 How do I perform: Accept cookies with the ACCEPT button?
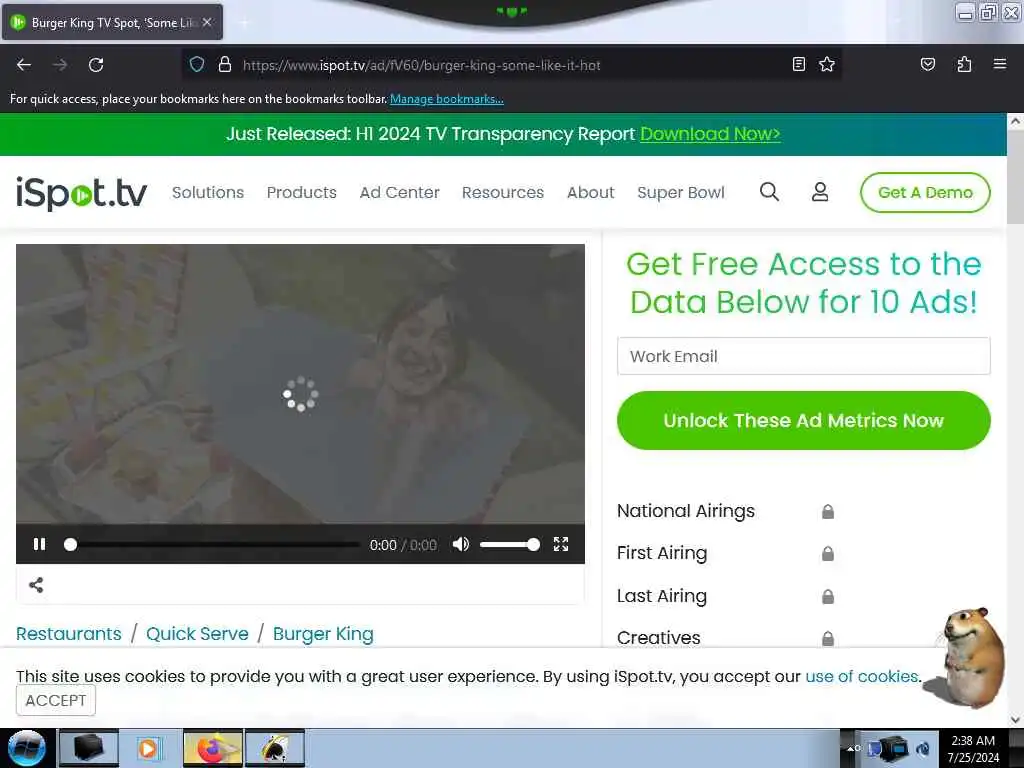(56, 700)
